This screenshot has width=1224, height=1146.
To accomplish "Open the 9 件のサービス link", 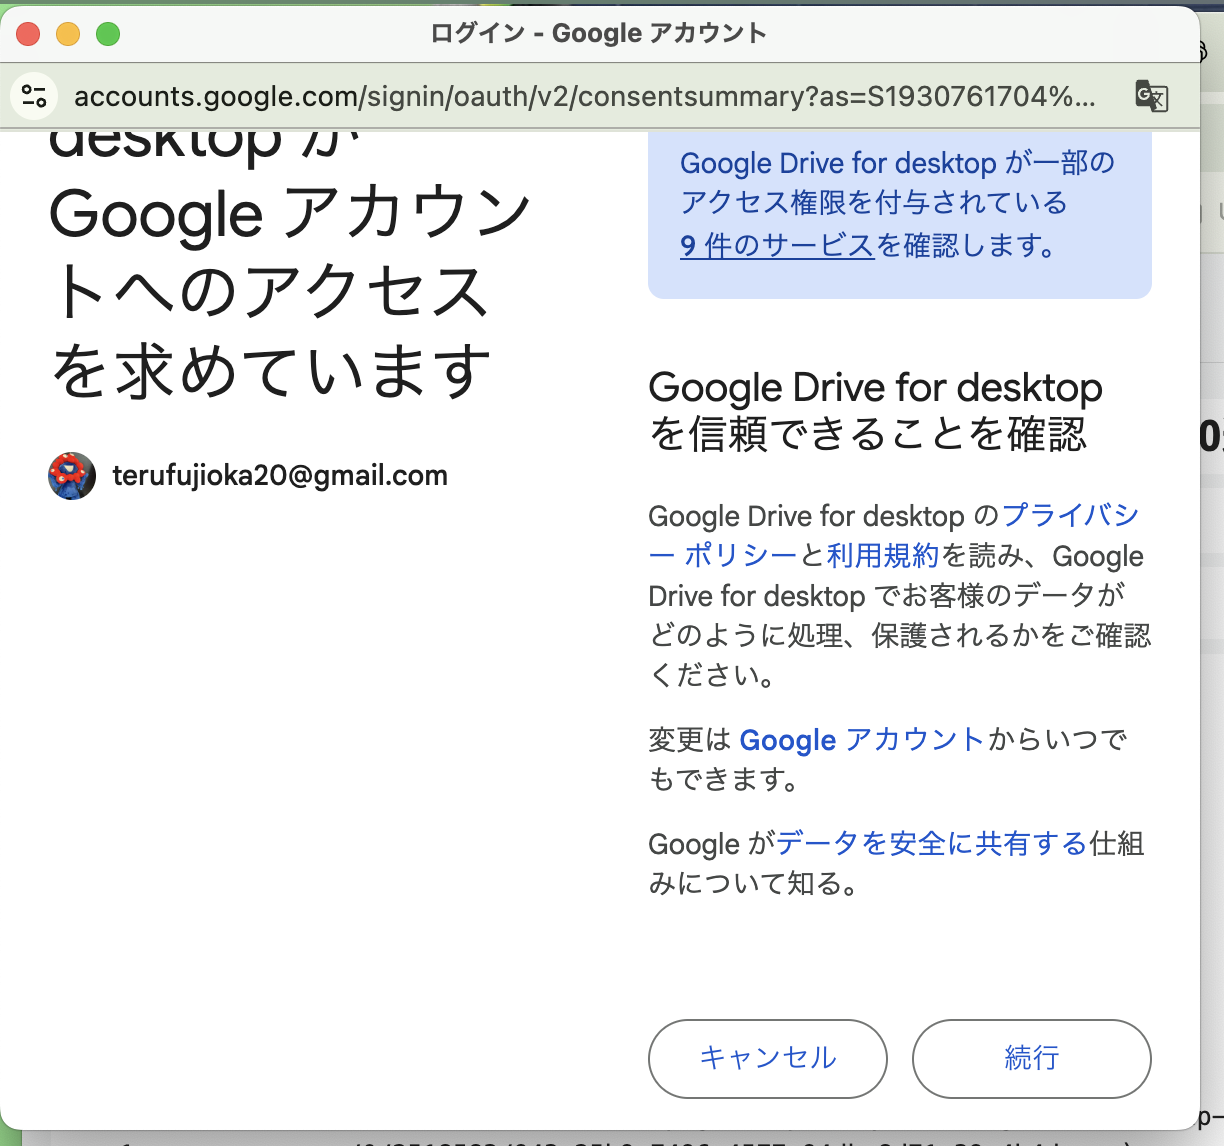I will click(x=776, y=247).
